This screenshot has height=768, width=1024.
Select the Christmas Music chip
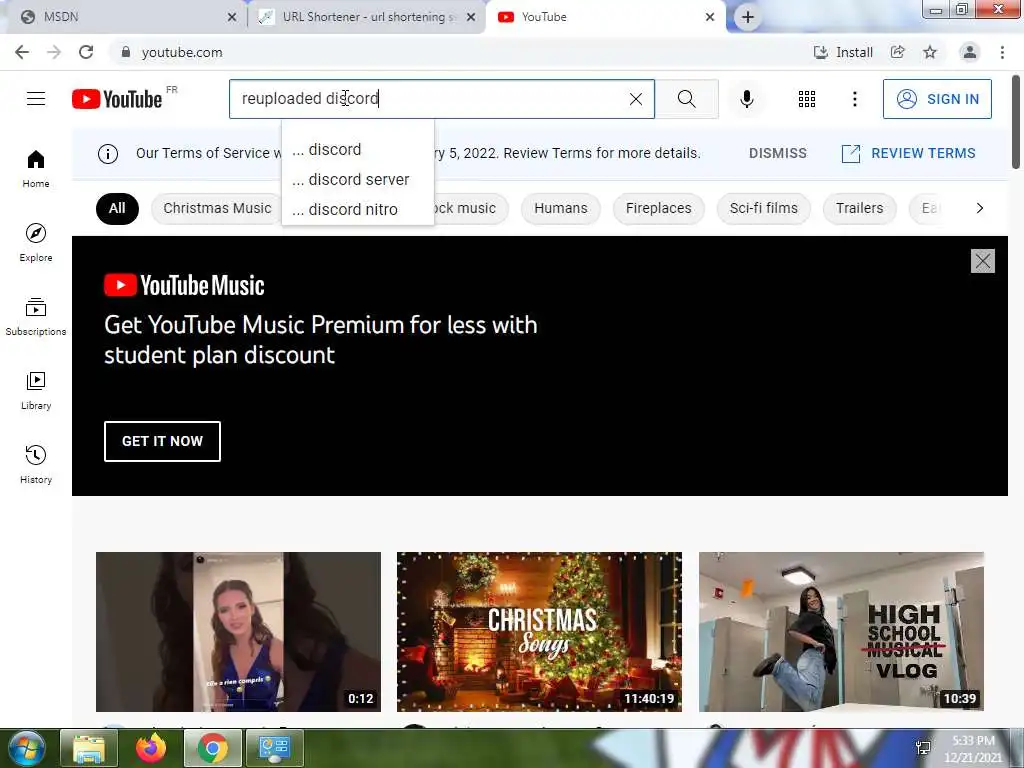[217, 208]
